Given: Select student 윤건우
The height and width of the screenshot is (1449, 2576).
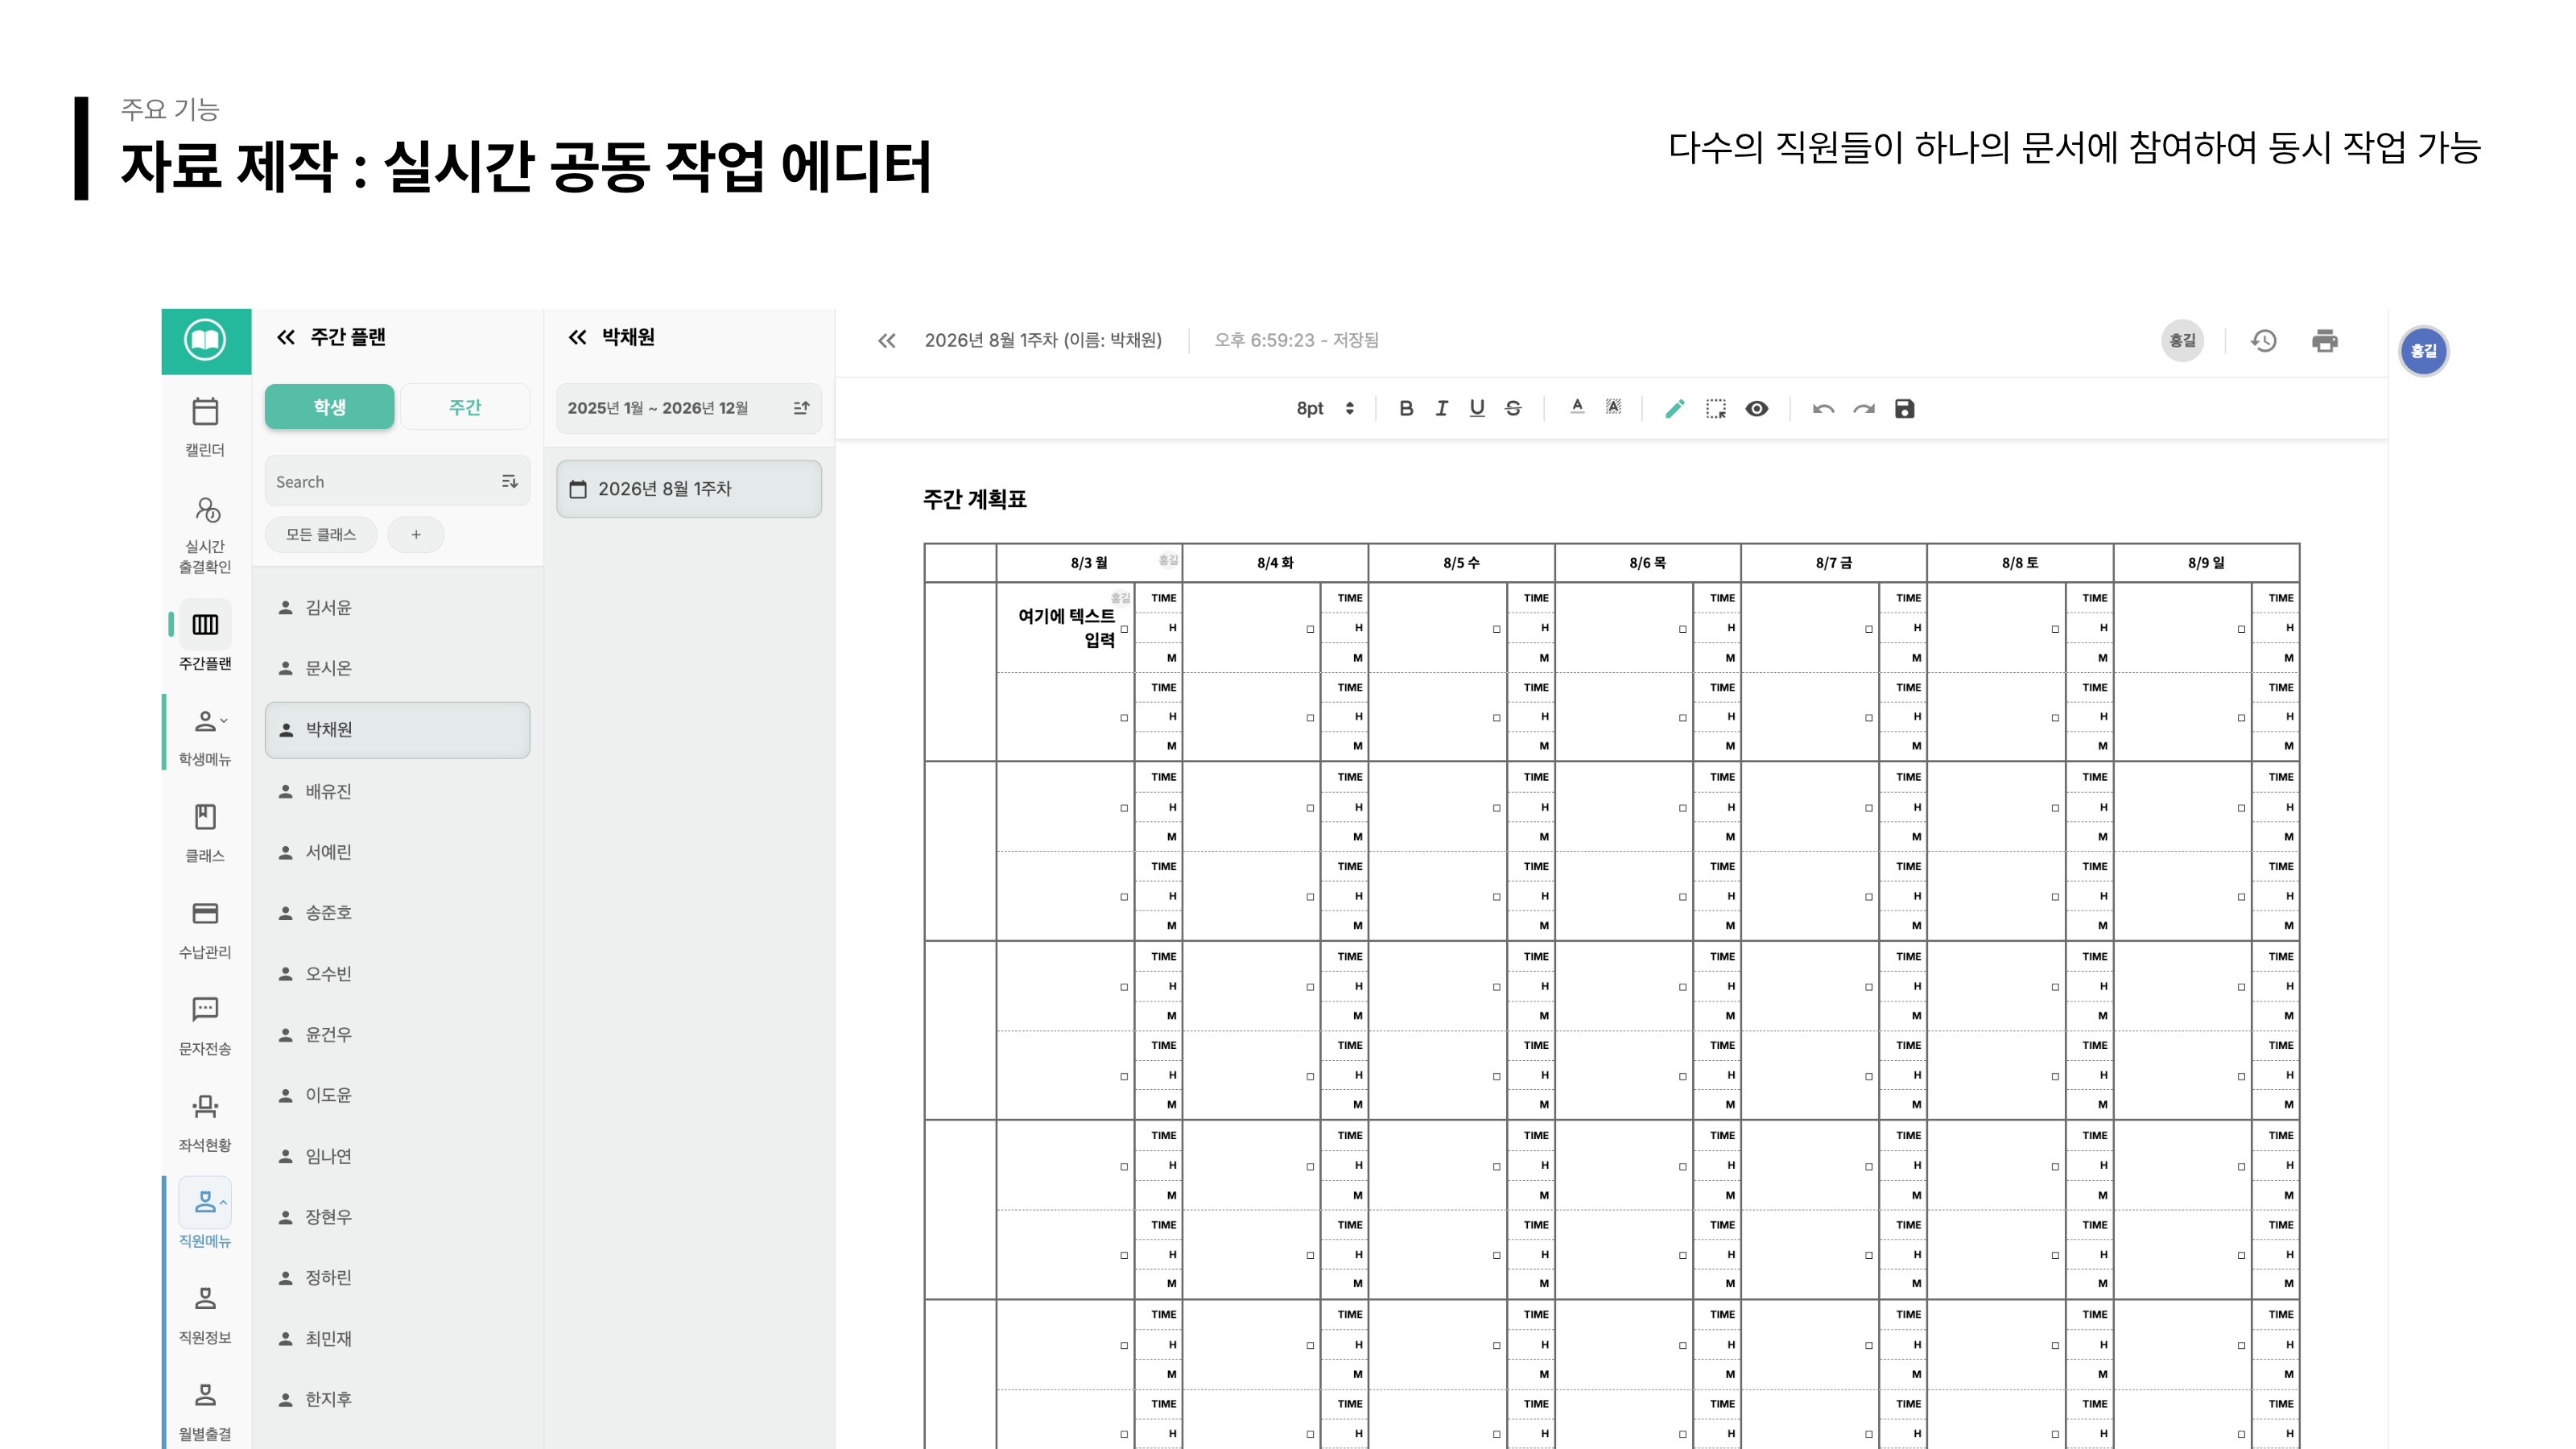Looking at the screenshot, I should 397,1034.
